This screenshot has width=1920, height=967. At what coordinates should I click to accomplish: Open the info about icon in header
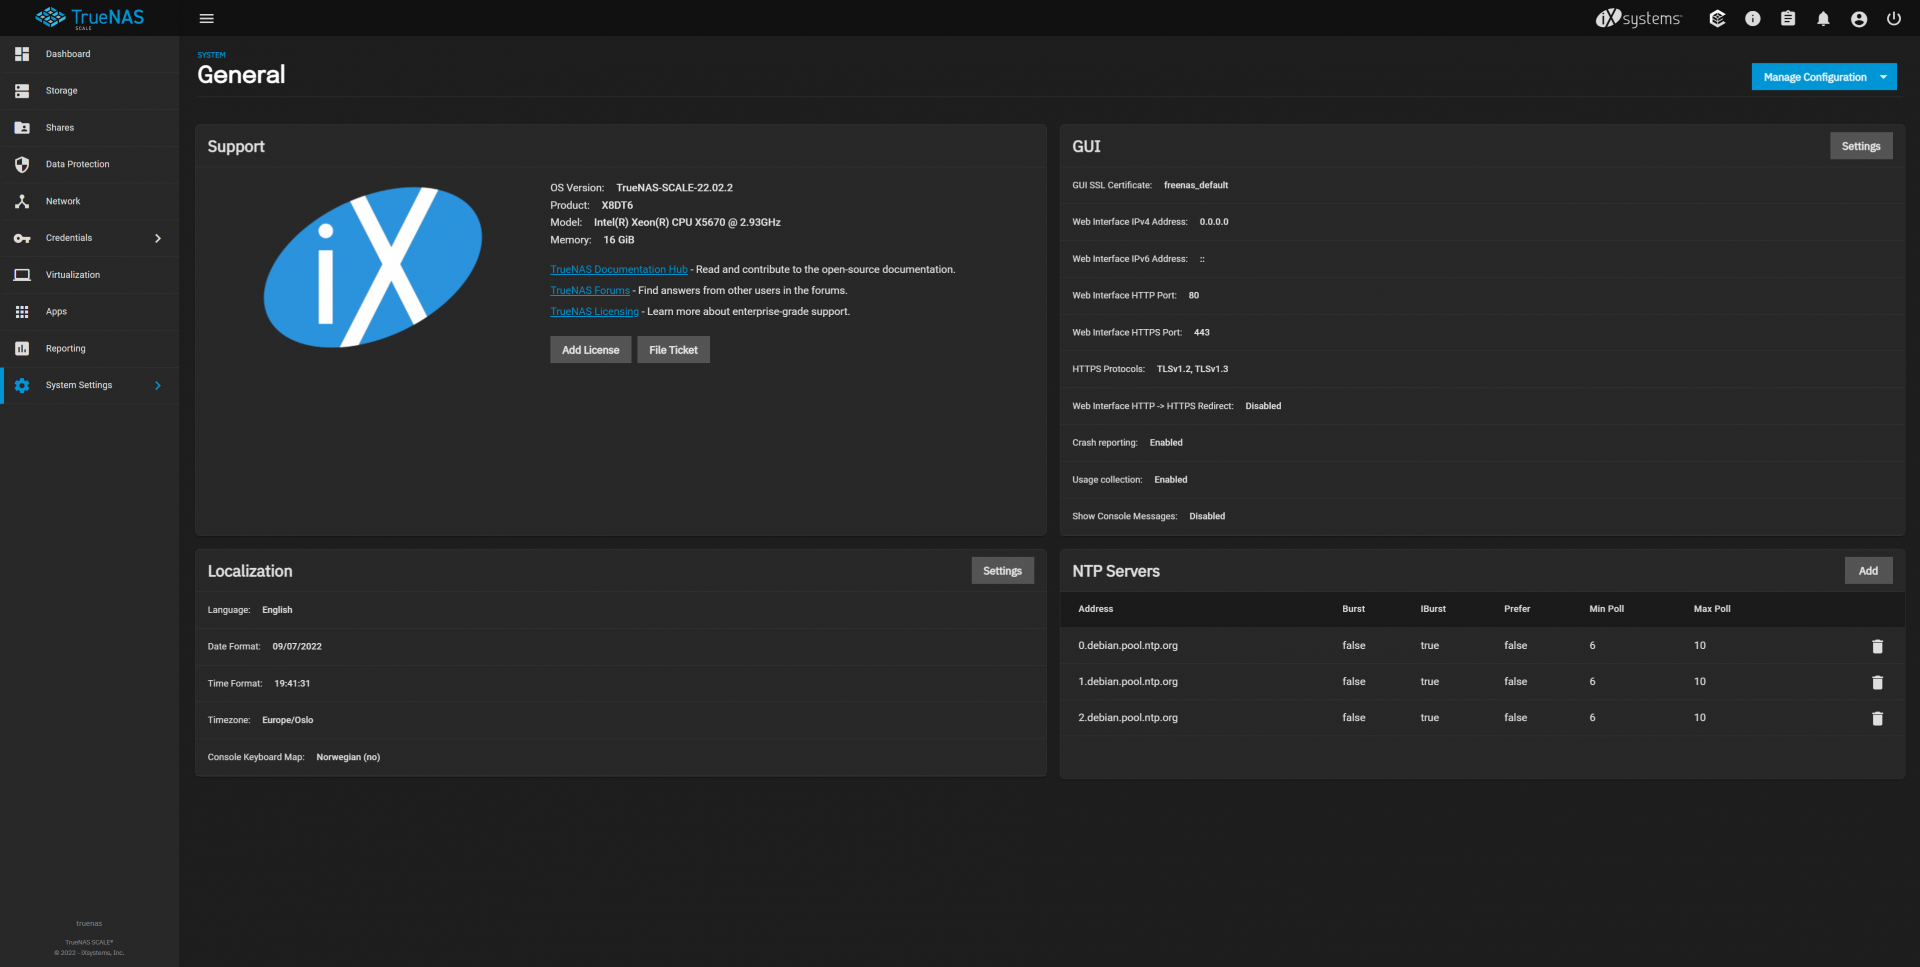(x=1753, y=18)
